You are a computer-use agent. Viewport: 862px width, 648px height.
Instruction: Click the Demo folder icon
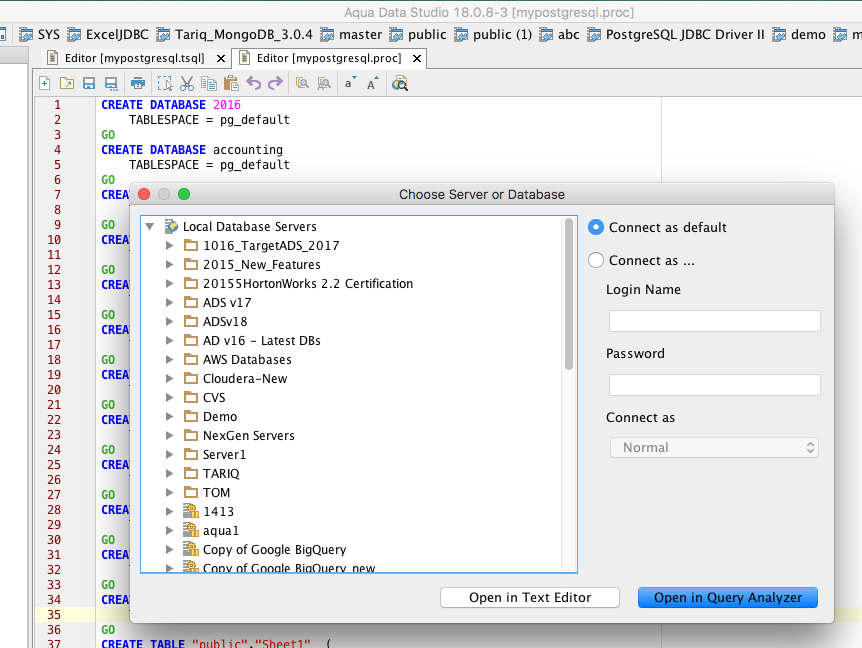[x=191, y=416]
